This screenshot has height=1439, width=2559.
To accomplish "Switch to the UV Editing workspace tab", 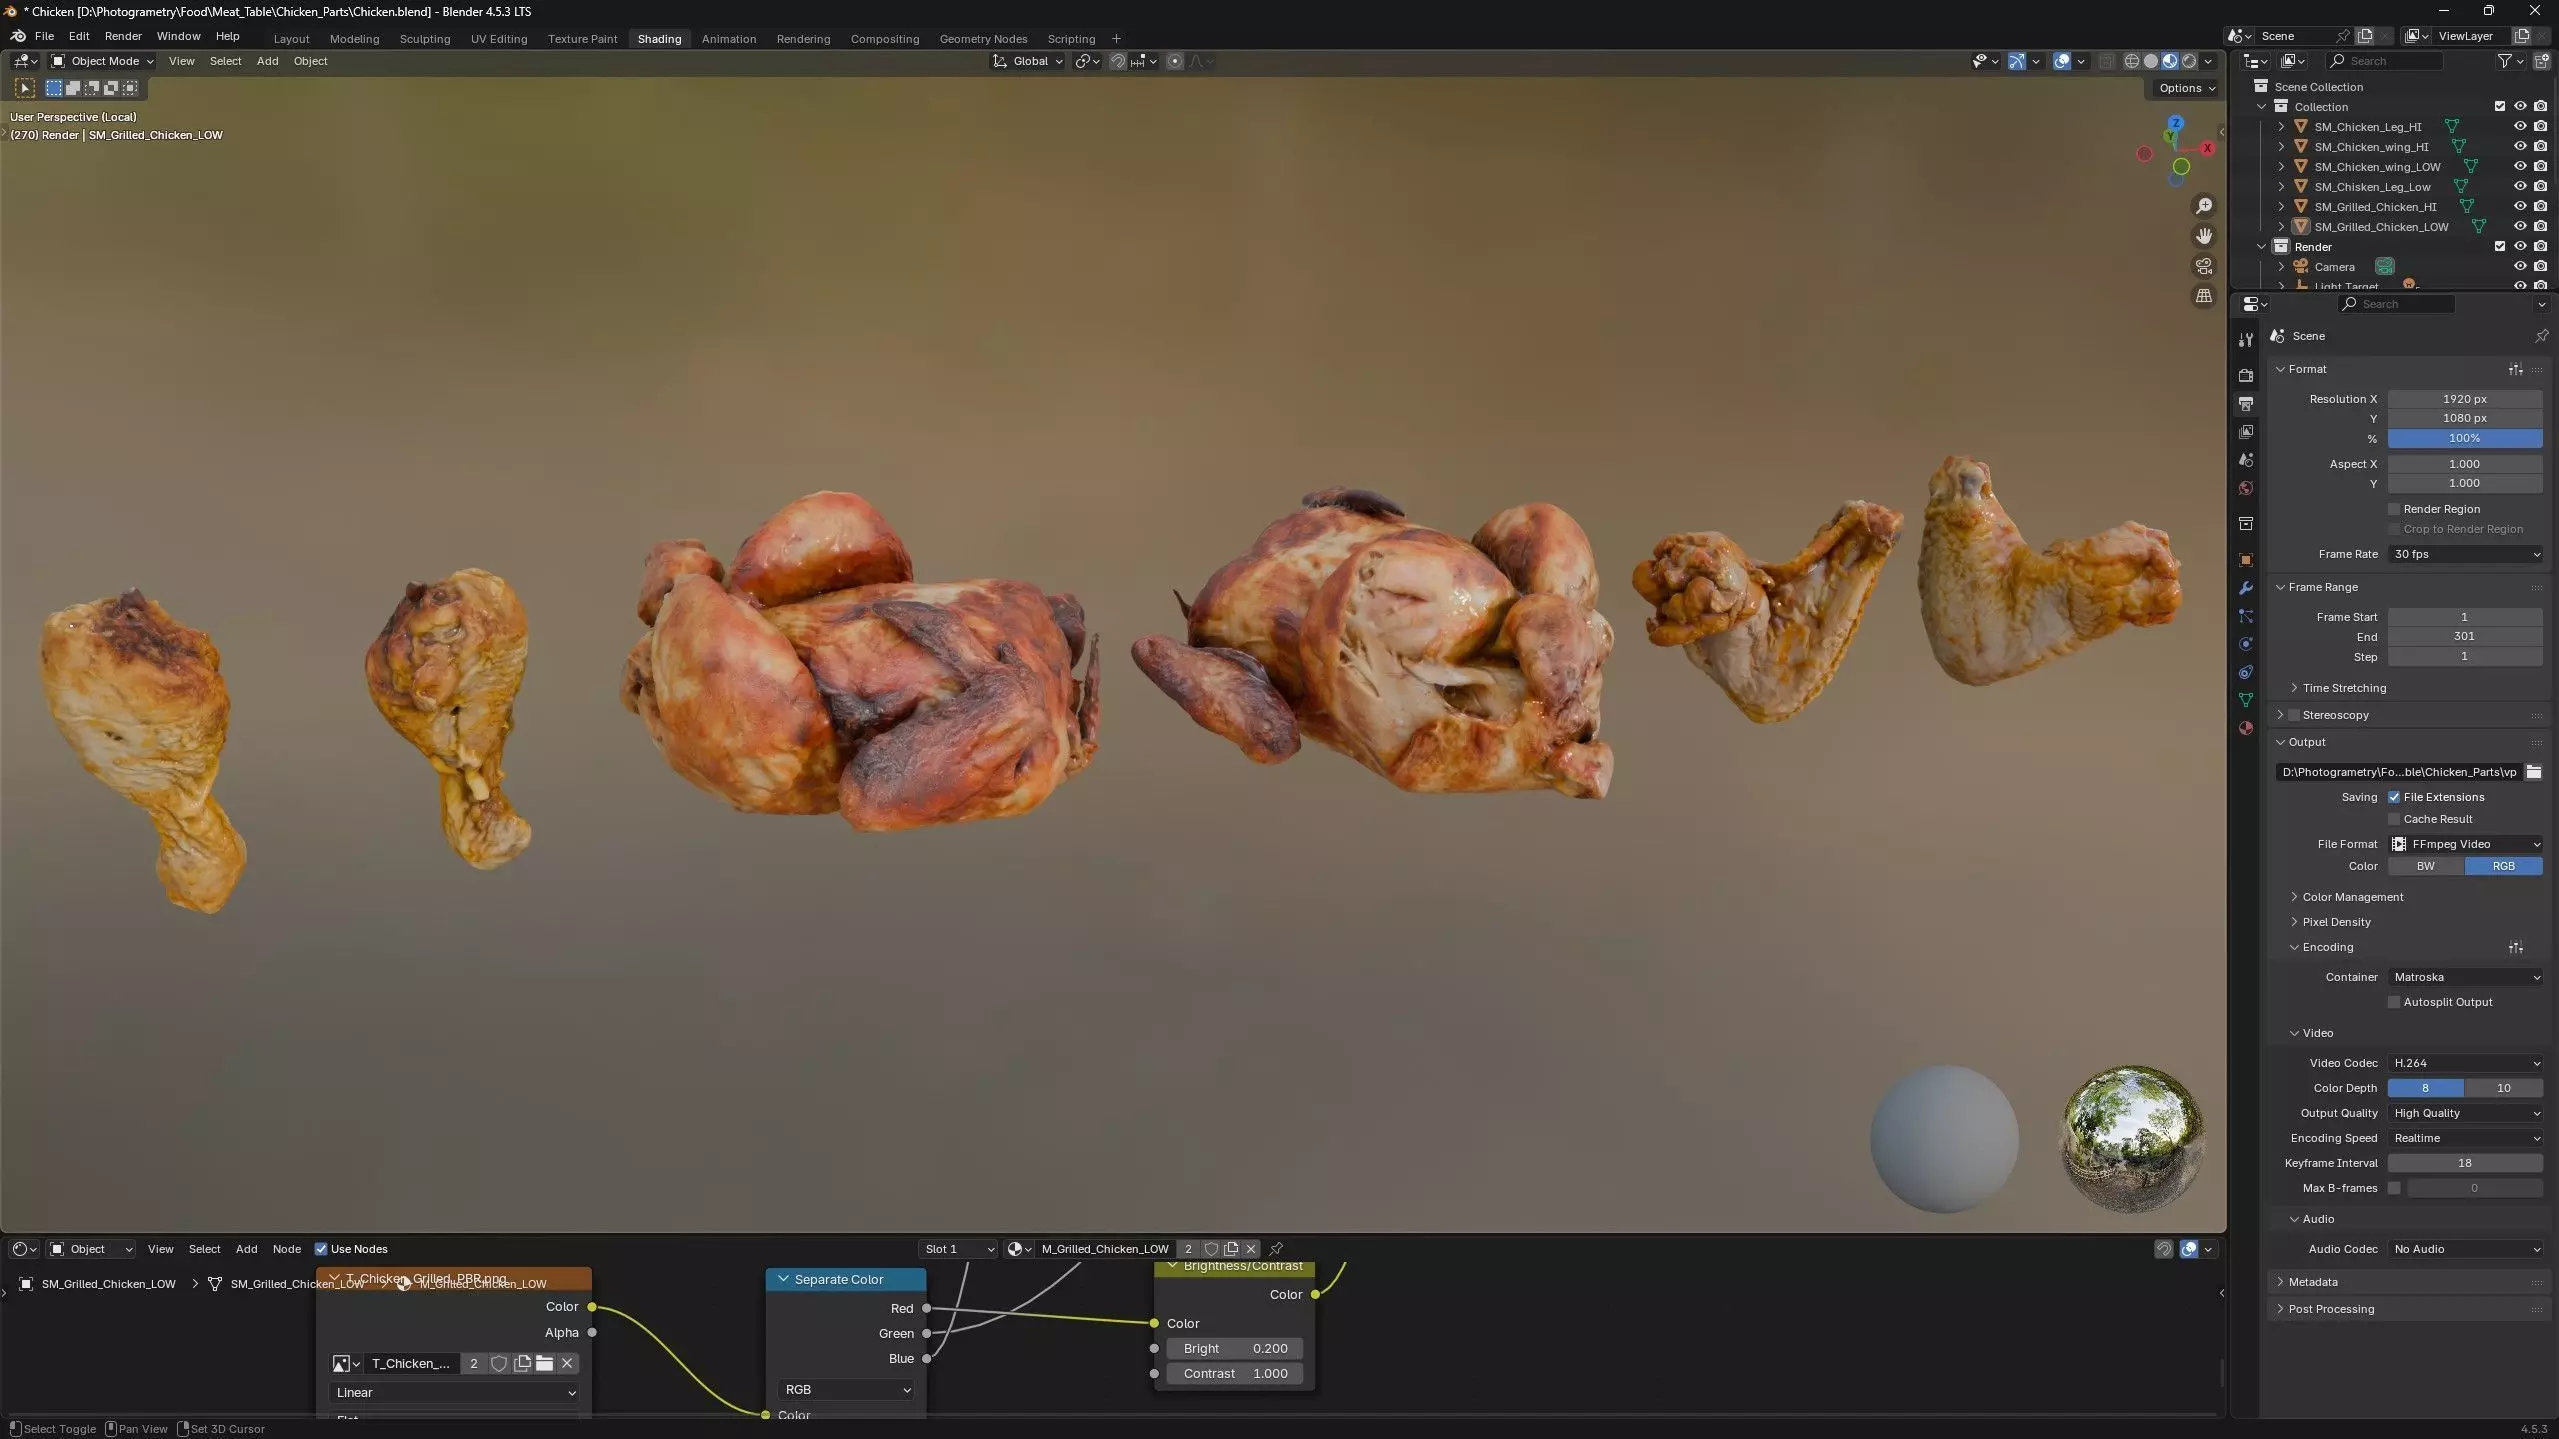I will pos(499,39).
